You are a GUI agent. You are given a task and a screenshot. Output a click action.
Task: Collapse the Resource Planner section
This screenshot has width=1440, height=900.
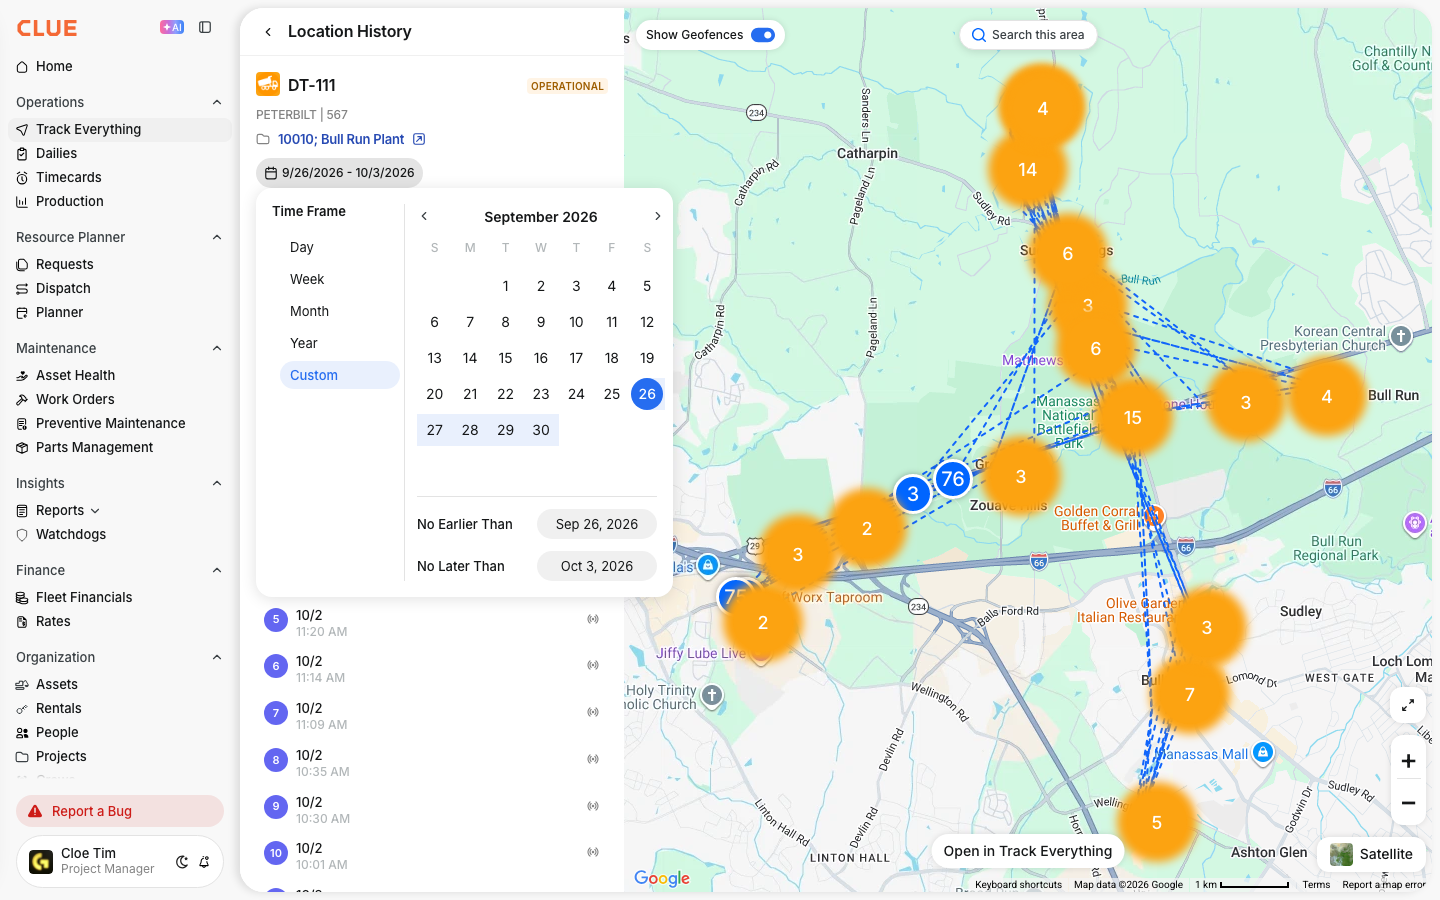click(217, 237)
